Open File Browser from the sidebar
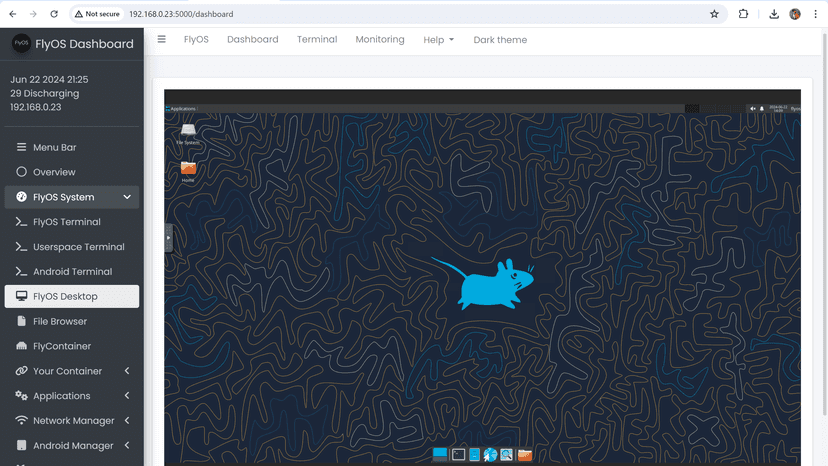 pyautogui.click(x=72, y=321)
